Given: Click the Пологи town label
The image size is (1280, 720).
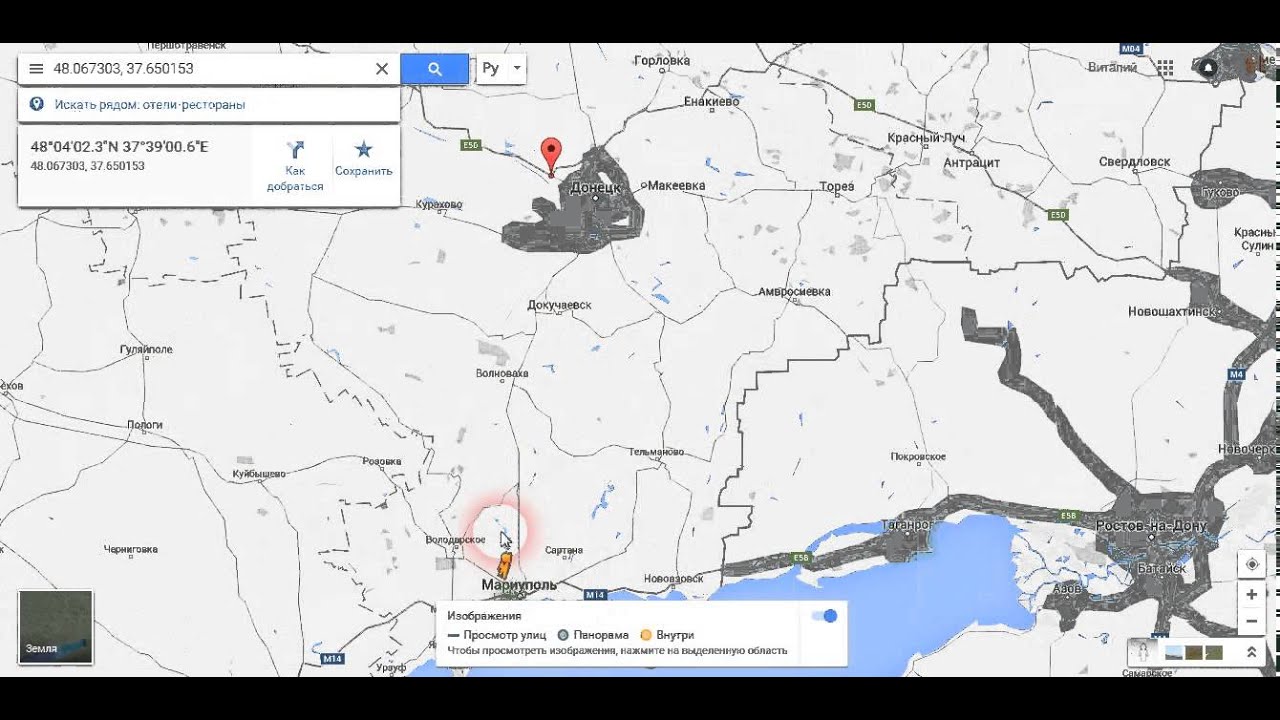Looking at the screenshot, I should pyautogui.click(x=145, y=425).
